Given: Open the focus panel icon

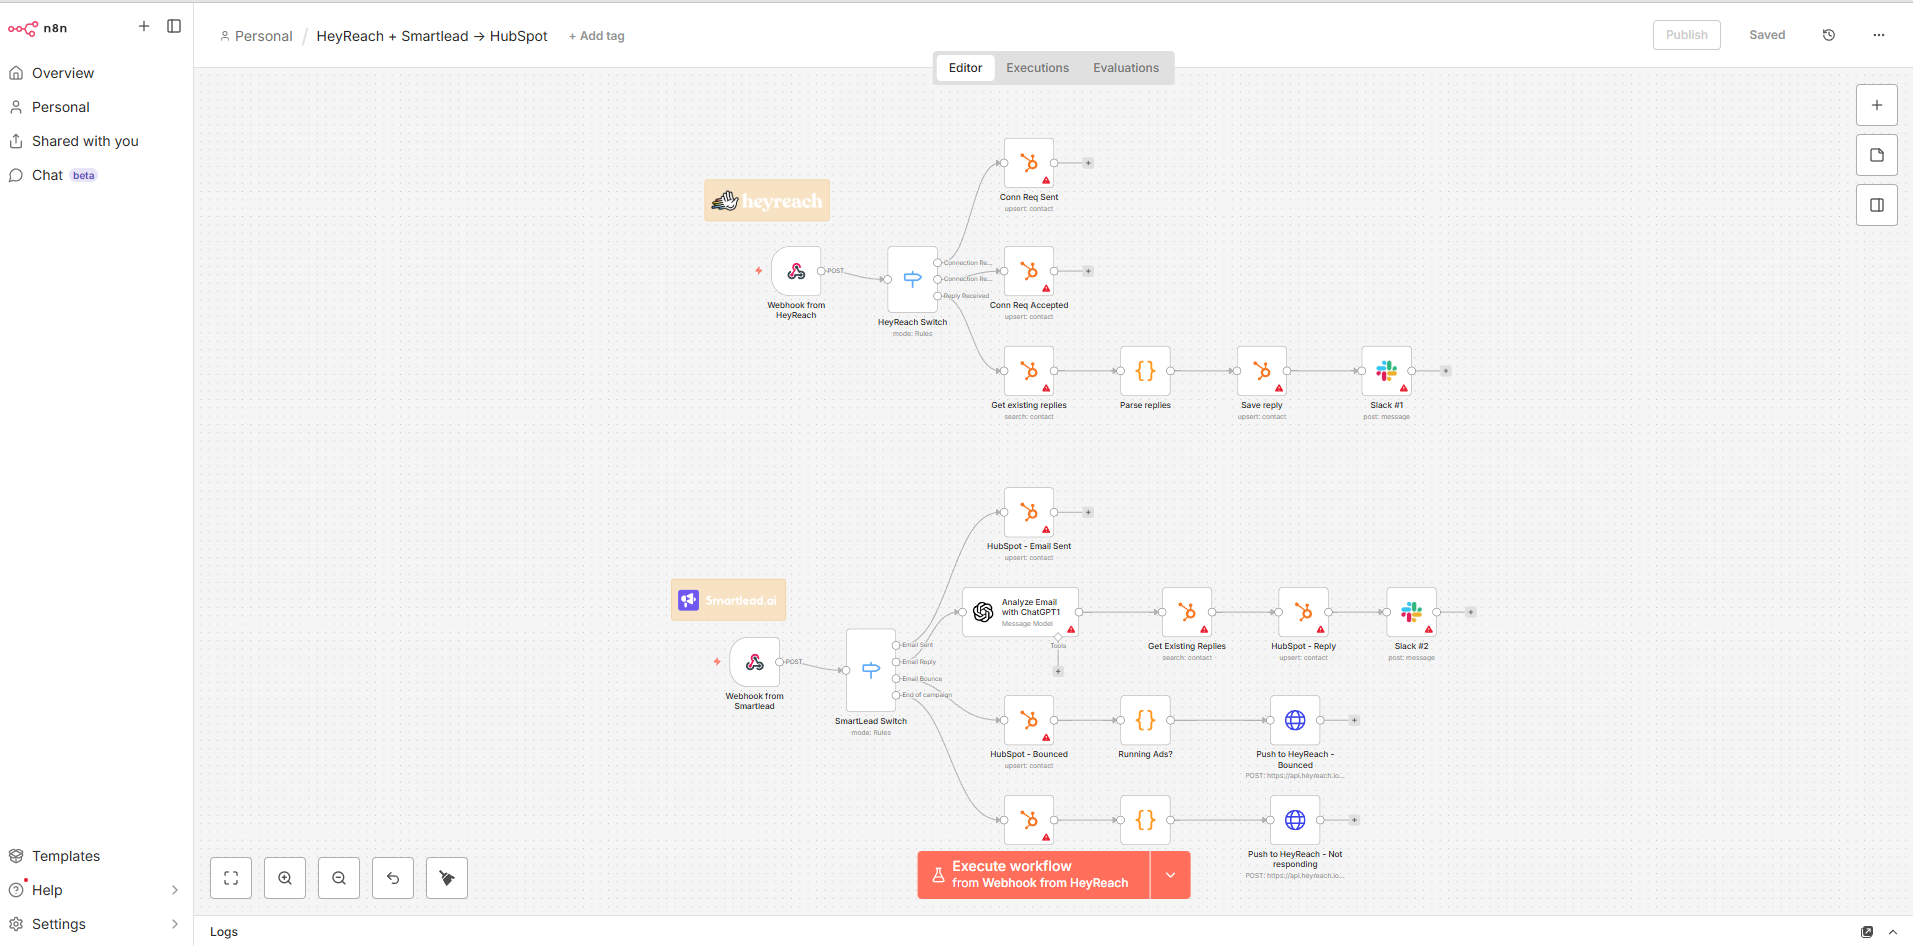Looking at the screenshot, I should pyautogui.click(x=1877, y=205).
